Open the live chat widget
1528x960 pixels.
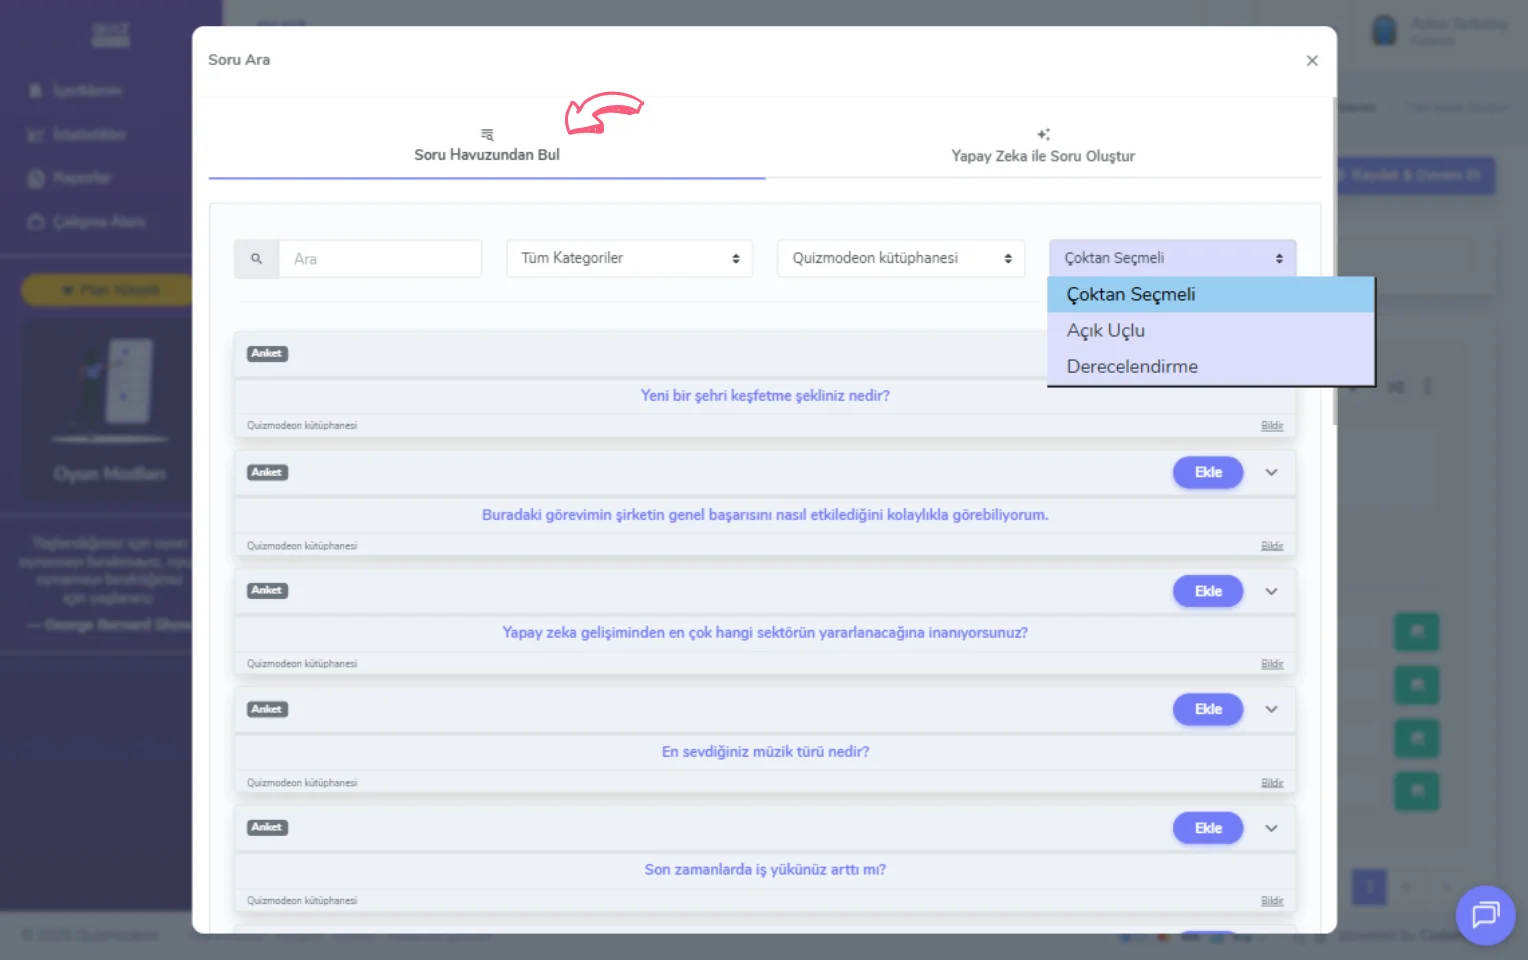pyautogui.click(x=1485, y=914)
